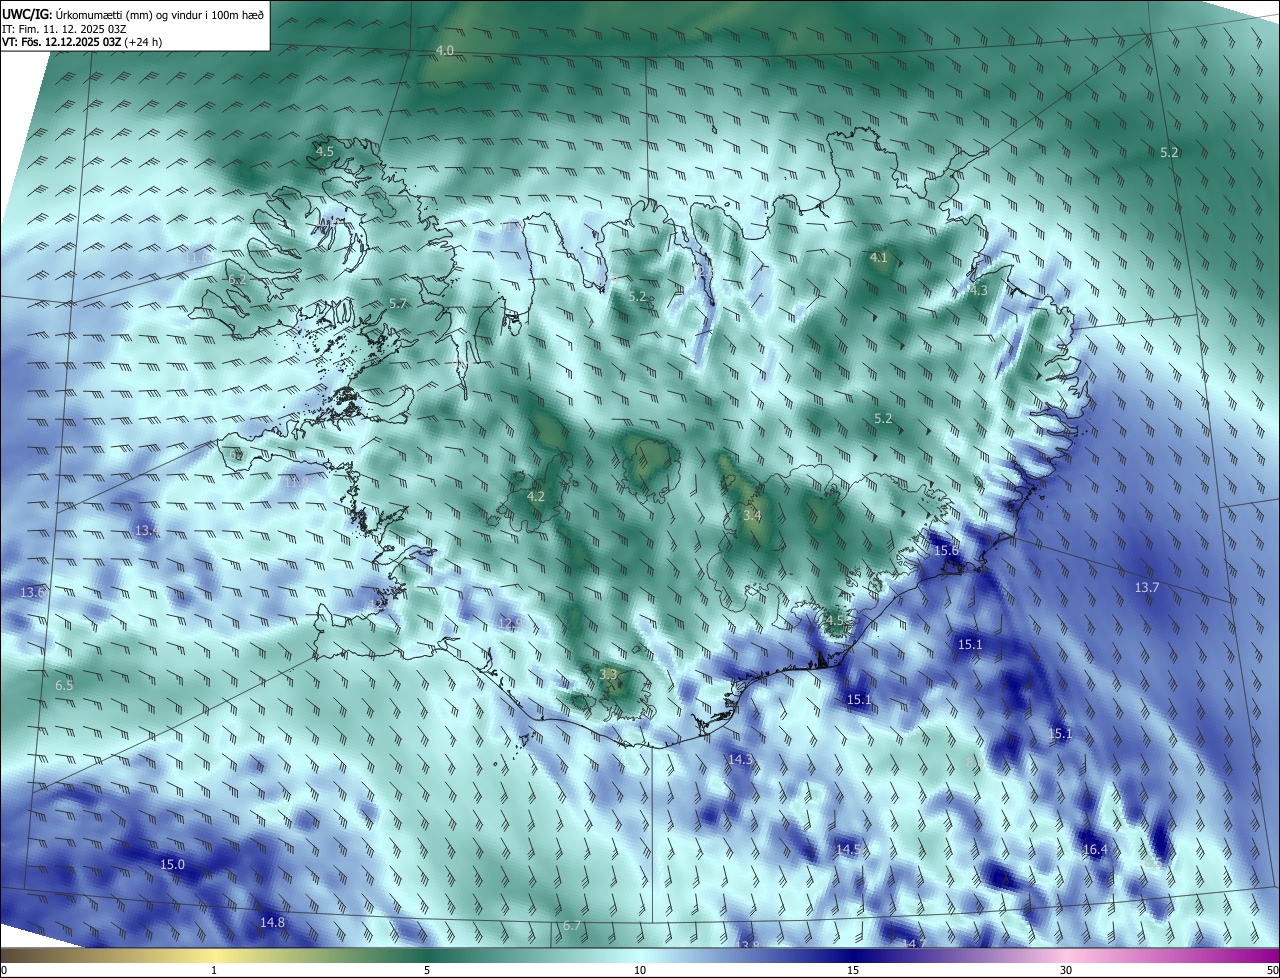
Task: Click the 14.3 value label
Action: click(740, 760)
